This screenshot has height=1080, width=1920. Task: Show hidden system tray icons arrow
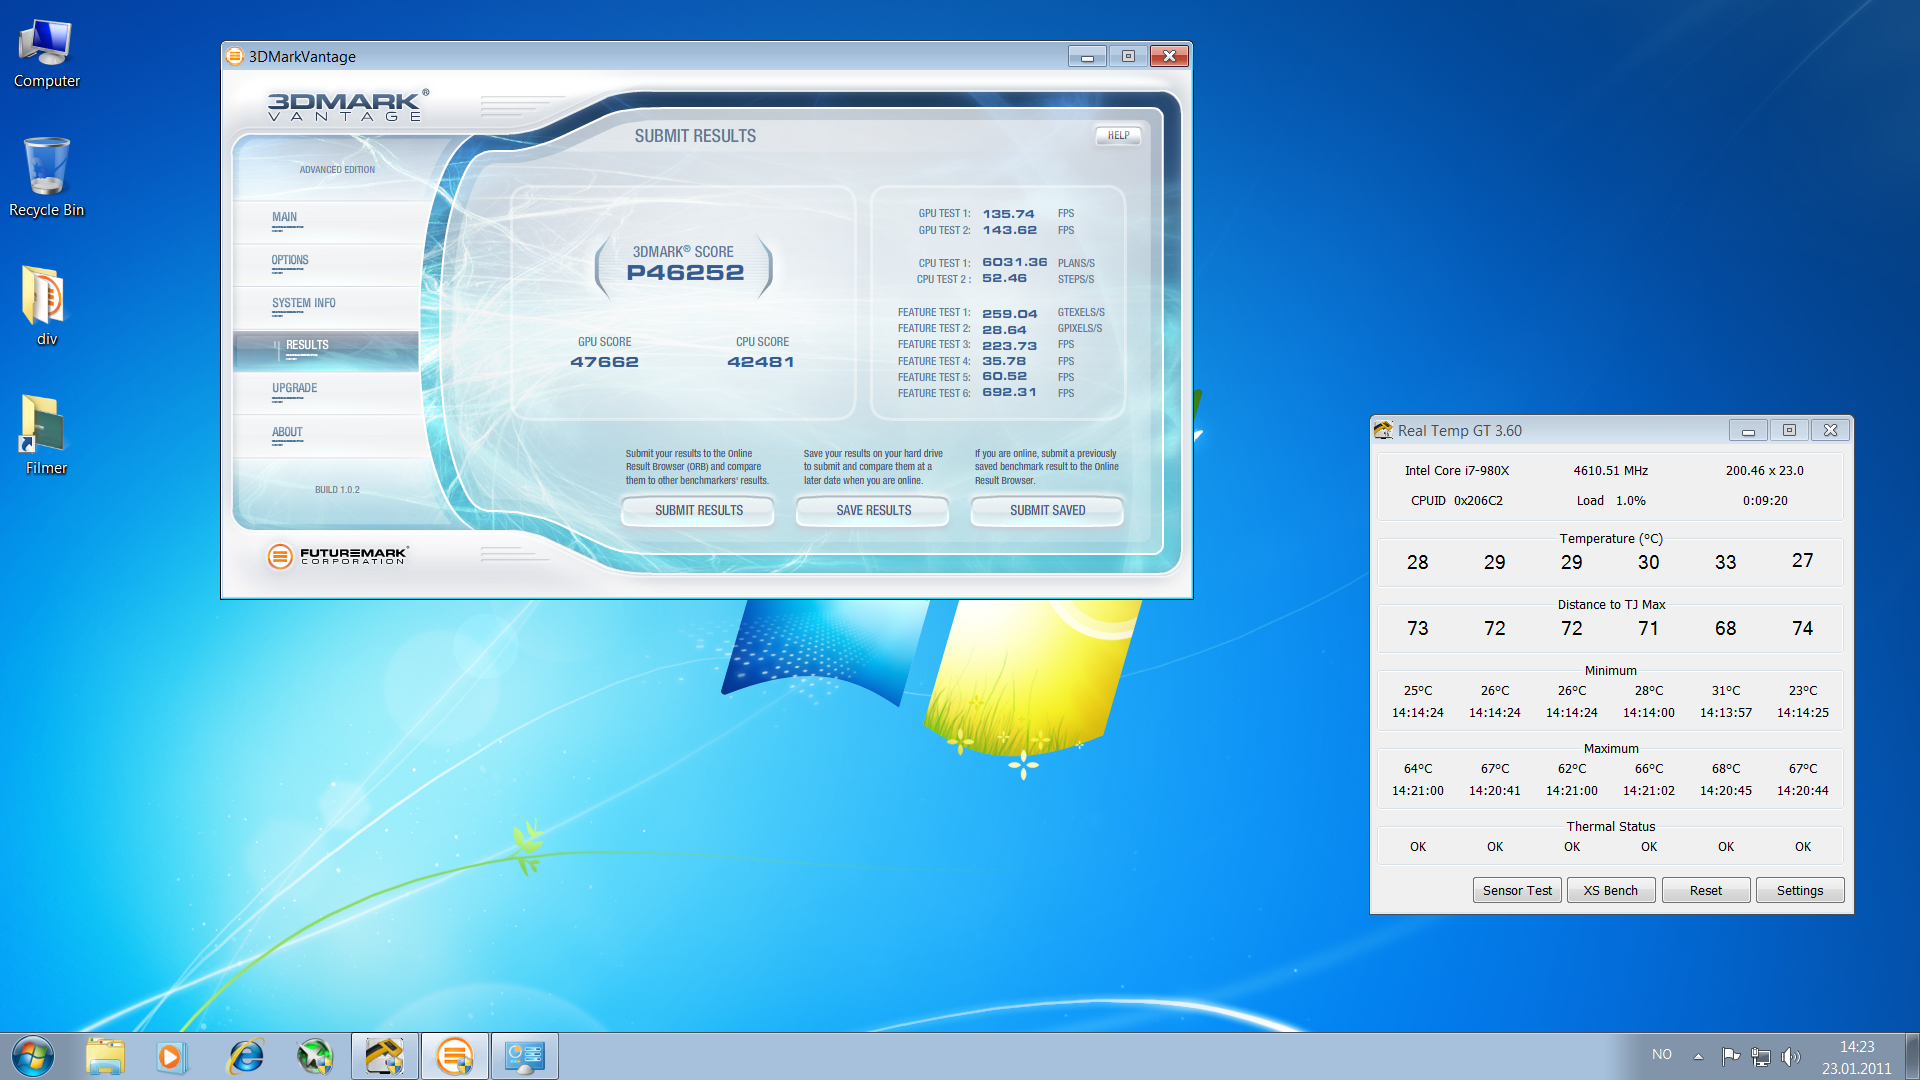click(x=1698, y=1056)
